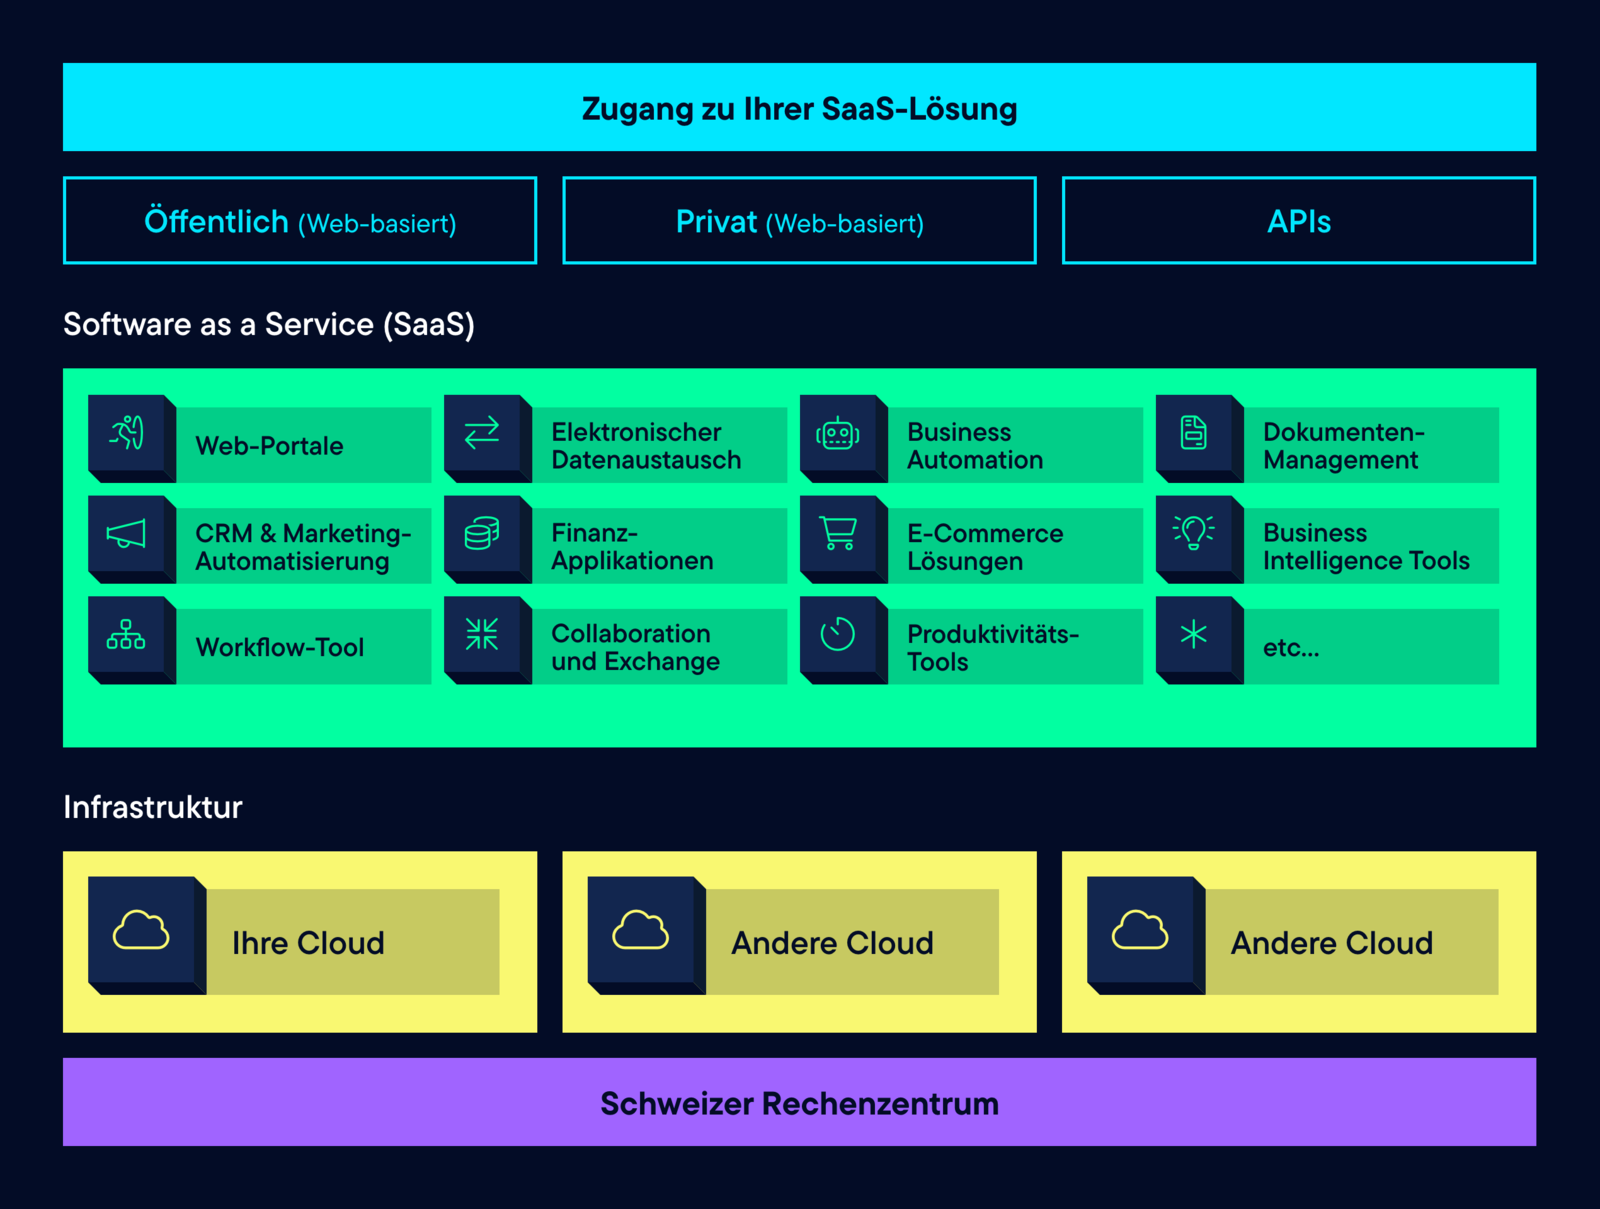Click the Business Intelligence lightbulb icon
1600x1209 pixels.
(1194, 533)
